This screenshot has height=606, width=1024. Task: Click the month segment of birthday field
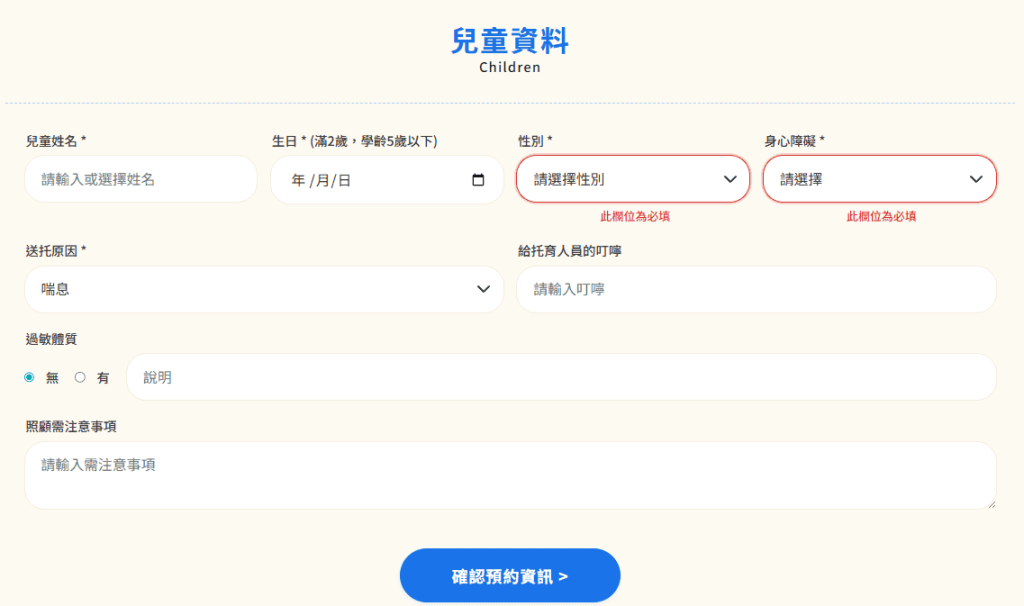(321, 181)
